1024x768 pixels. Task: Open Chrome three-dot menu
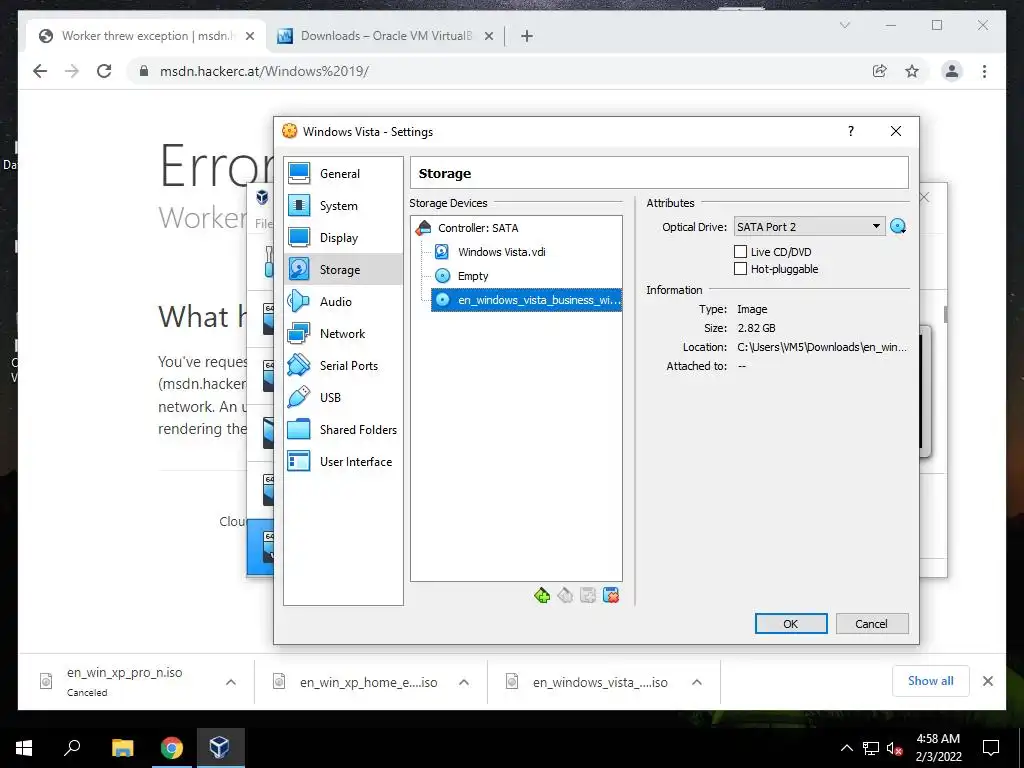[x=984, y=71]
